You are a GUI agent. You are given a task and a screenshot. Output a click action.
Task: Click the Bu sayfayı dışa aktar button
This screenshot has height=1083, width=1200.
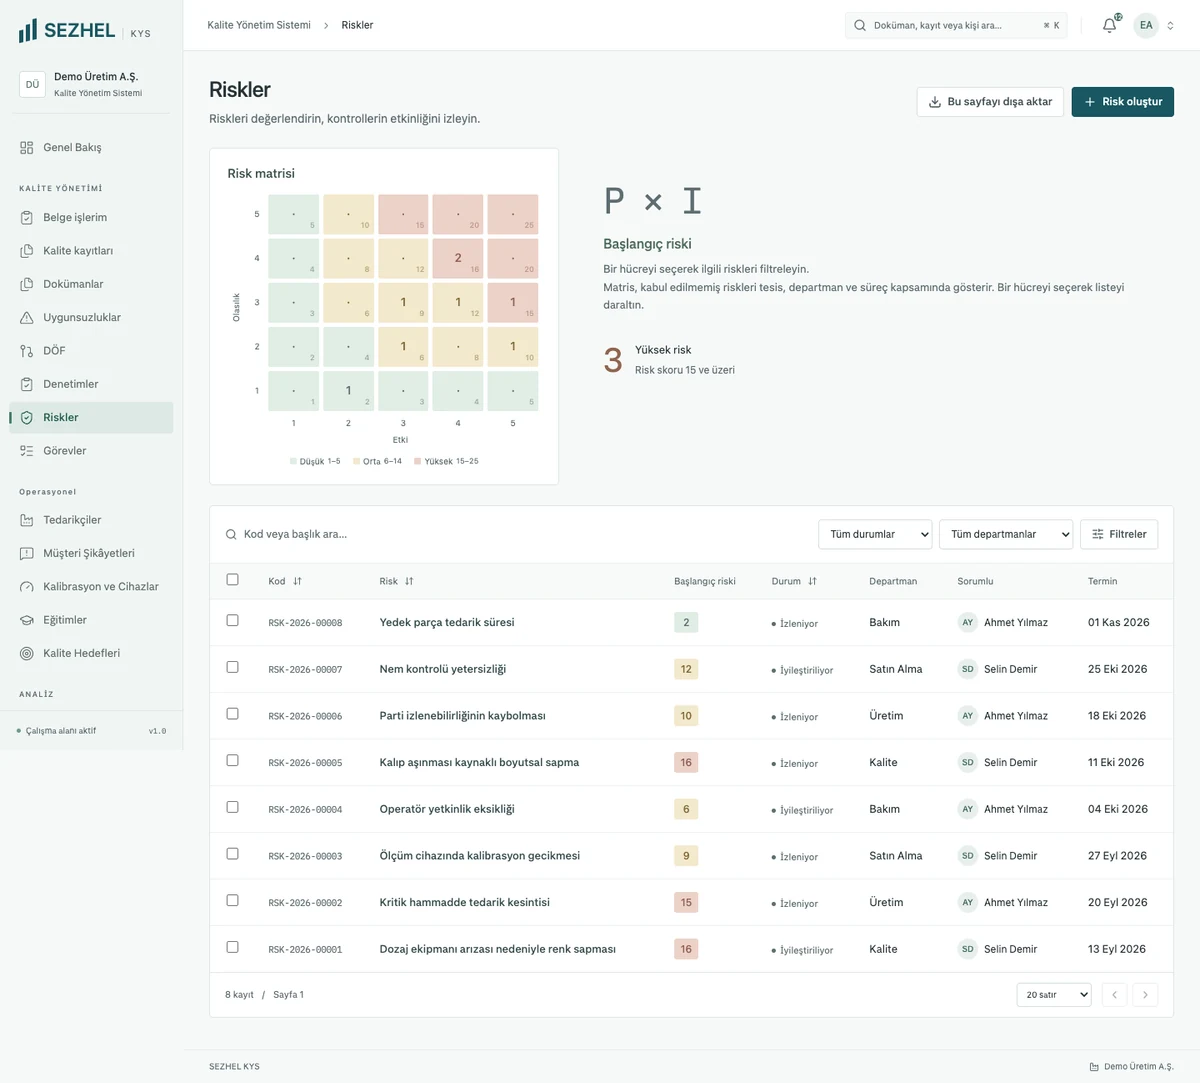pyautogui.click(x=990, y=102)
